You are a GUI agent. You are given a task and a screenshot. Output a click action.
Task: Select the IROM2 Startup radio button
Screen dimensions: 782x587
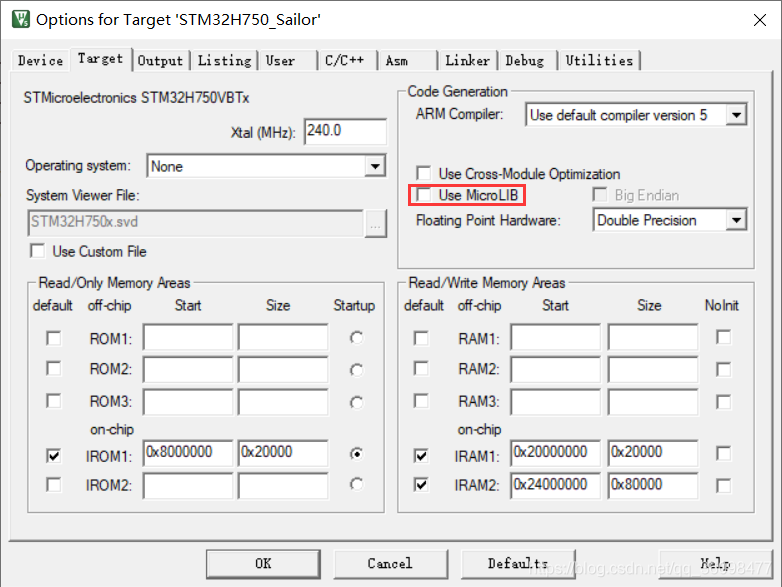[356, 484]
